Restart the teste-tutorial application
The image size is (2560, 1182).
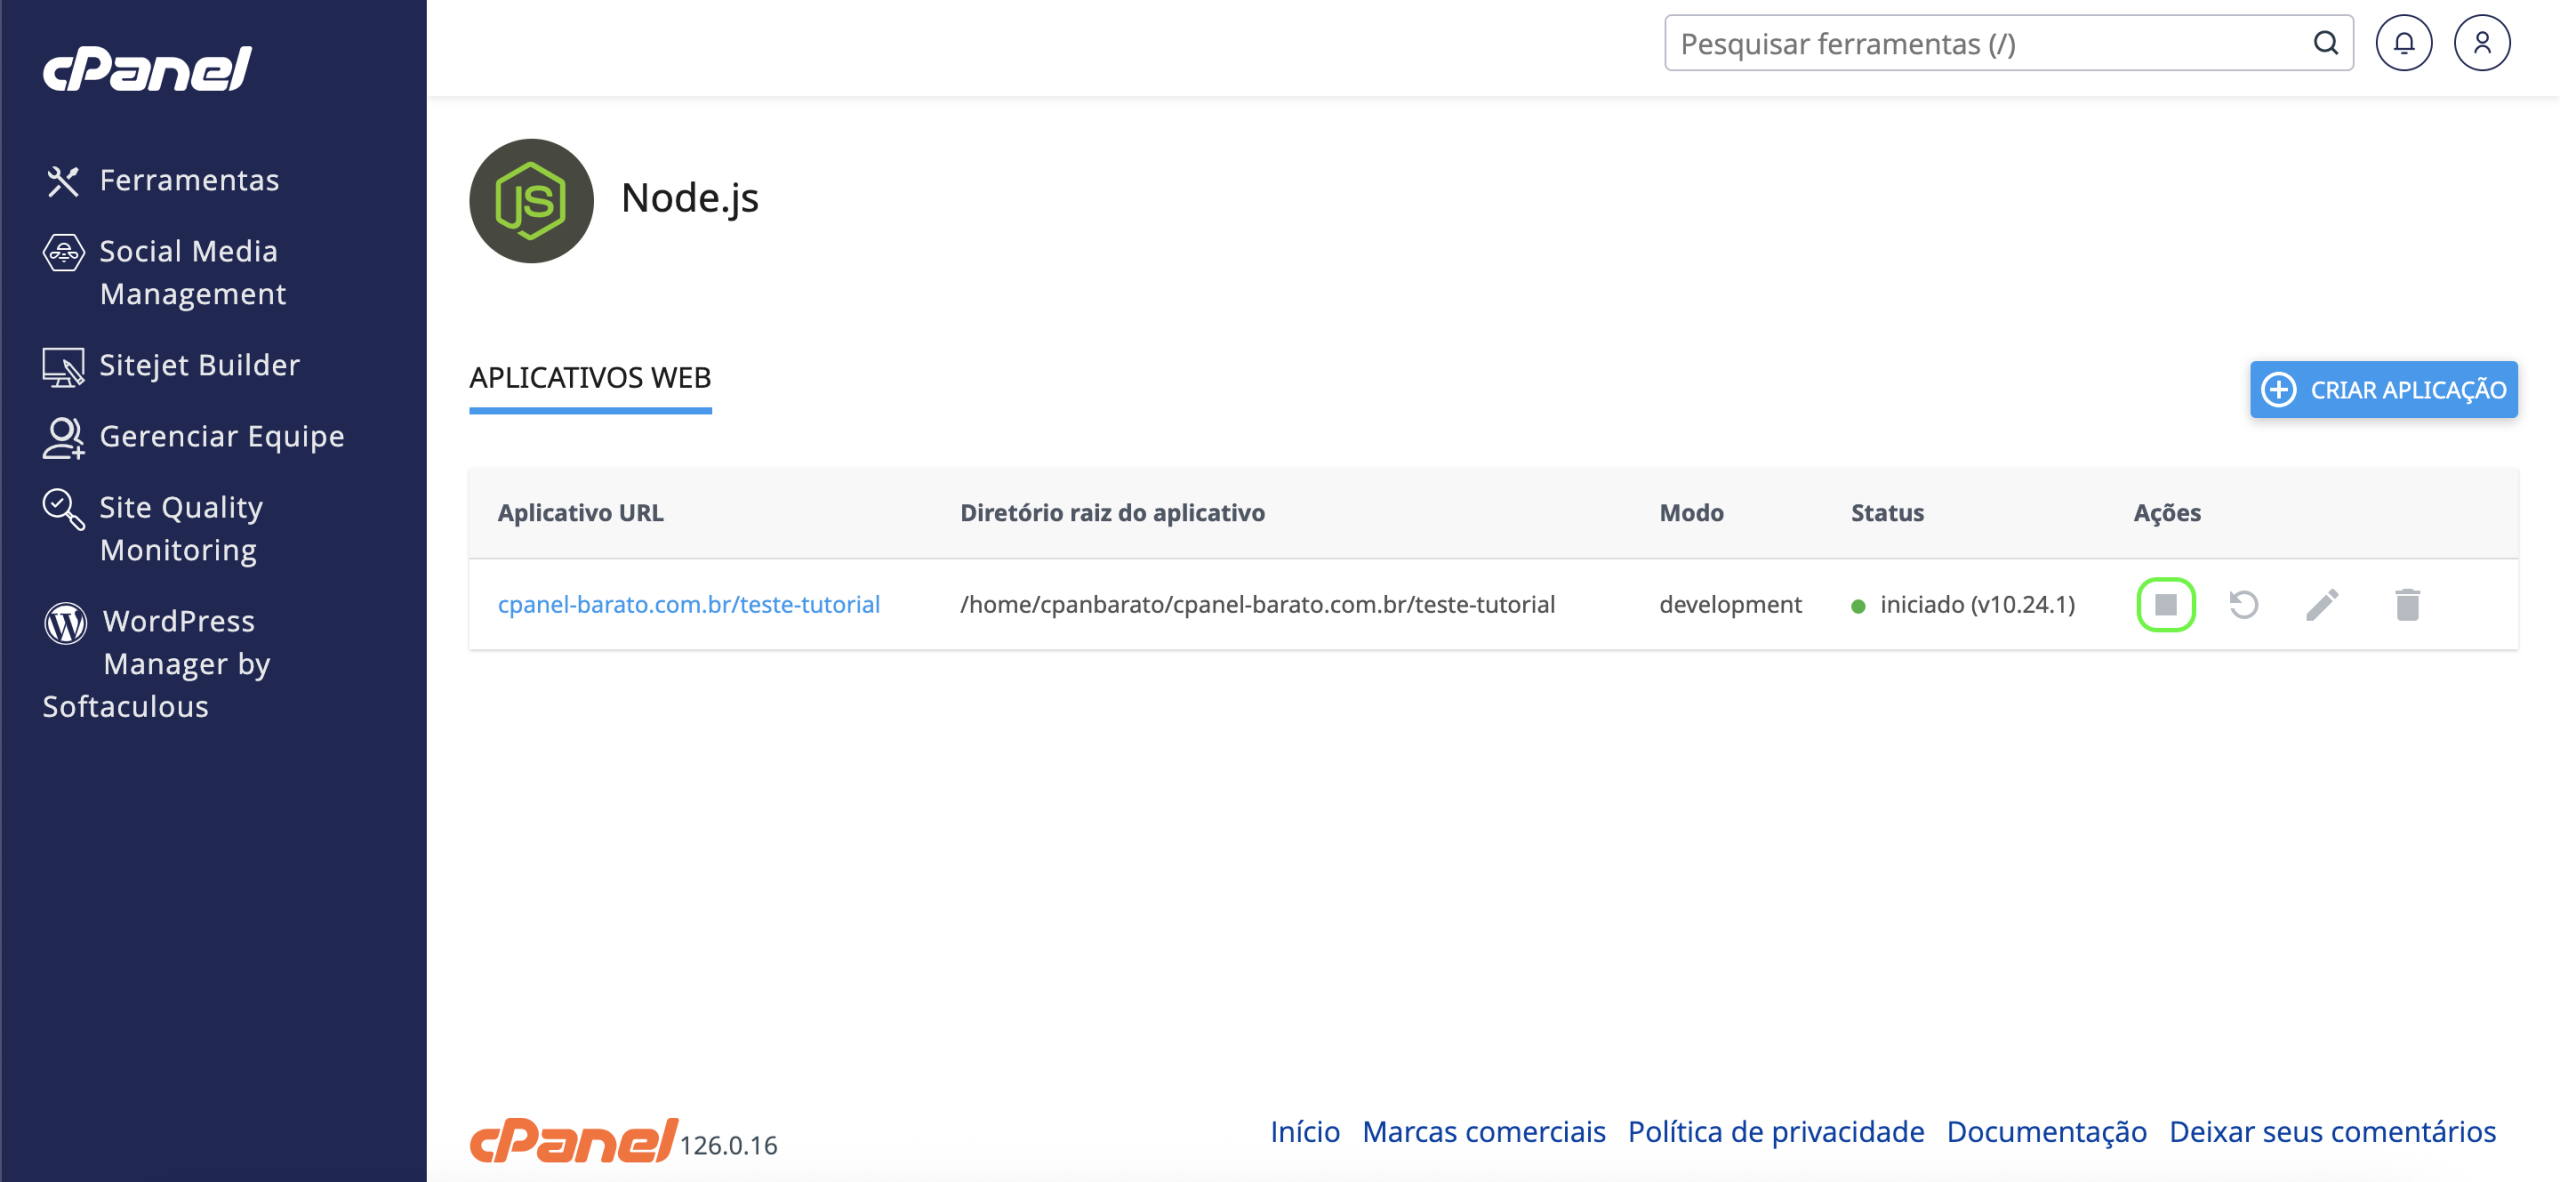[2243, 604]
